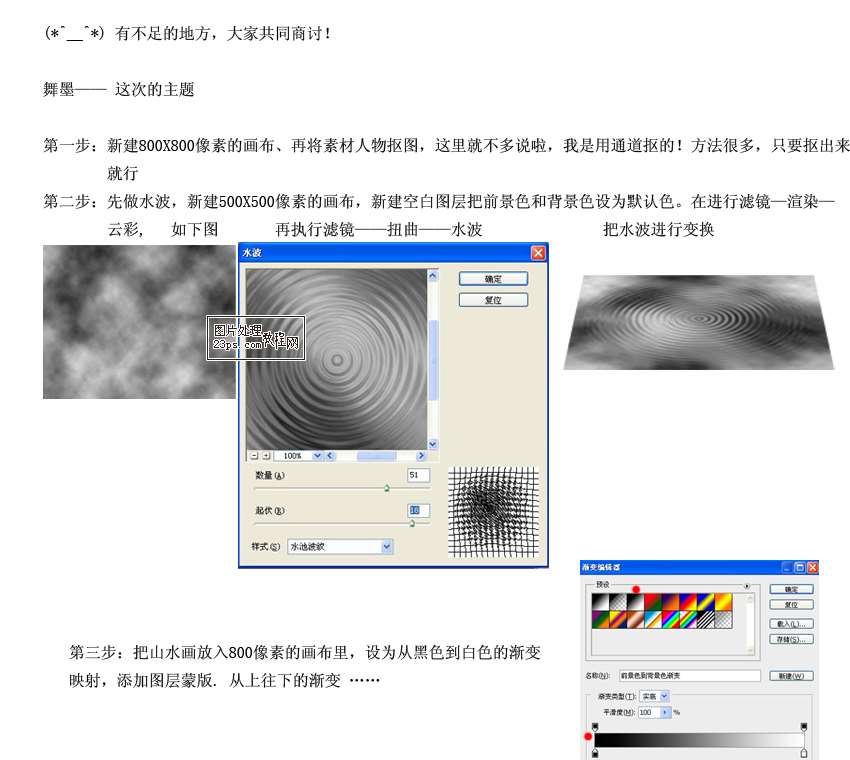
Task: Minimize the 渐变编辑器 window
Action: 787,568
